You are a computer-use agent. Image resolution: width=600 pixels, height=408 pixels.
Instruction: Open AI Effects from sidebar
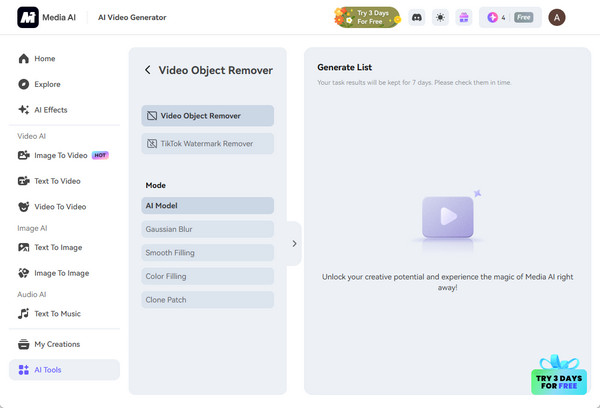pos(64,110)
